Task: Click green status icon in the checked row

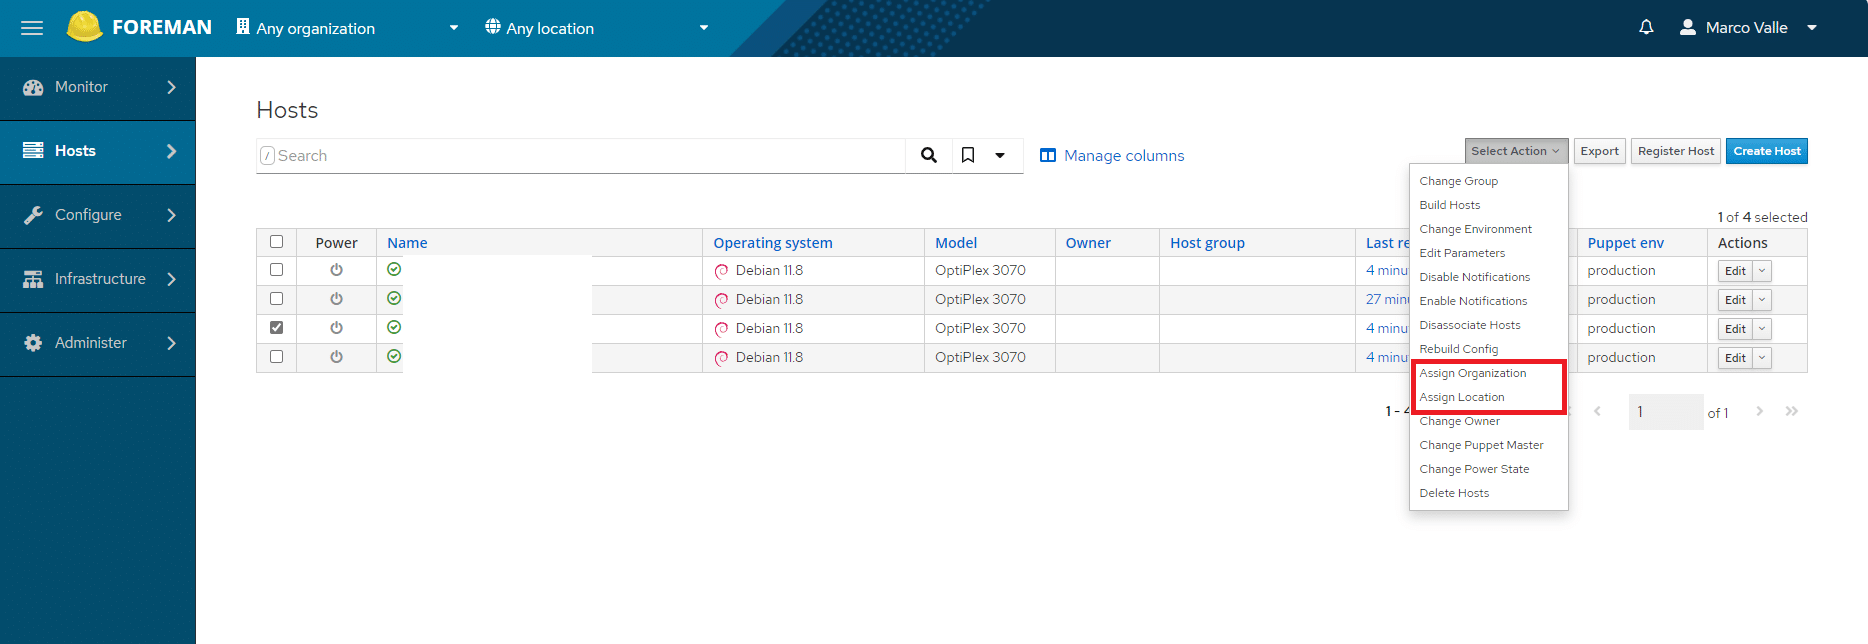Action: (394, 327)
